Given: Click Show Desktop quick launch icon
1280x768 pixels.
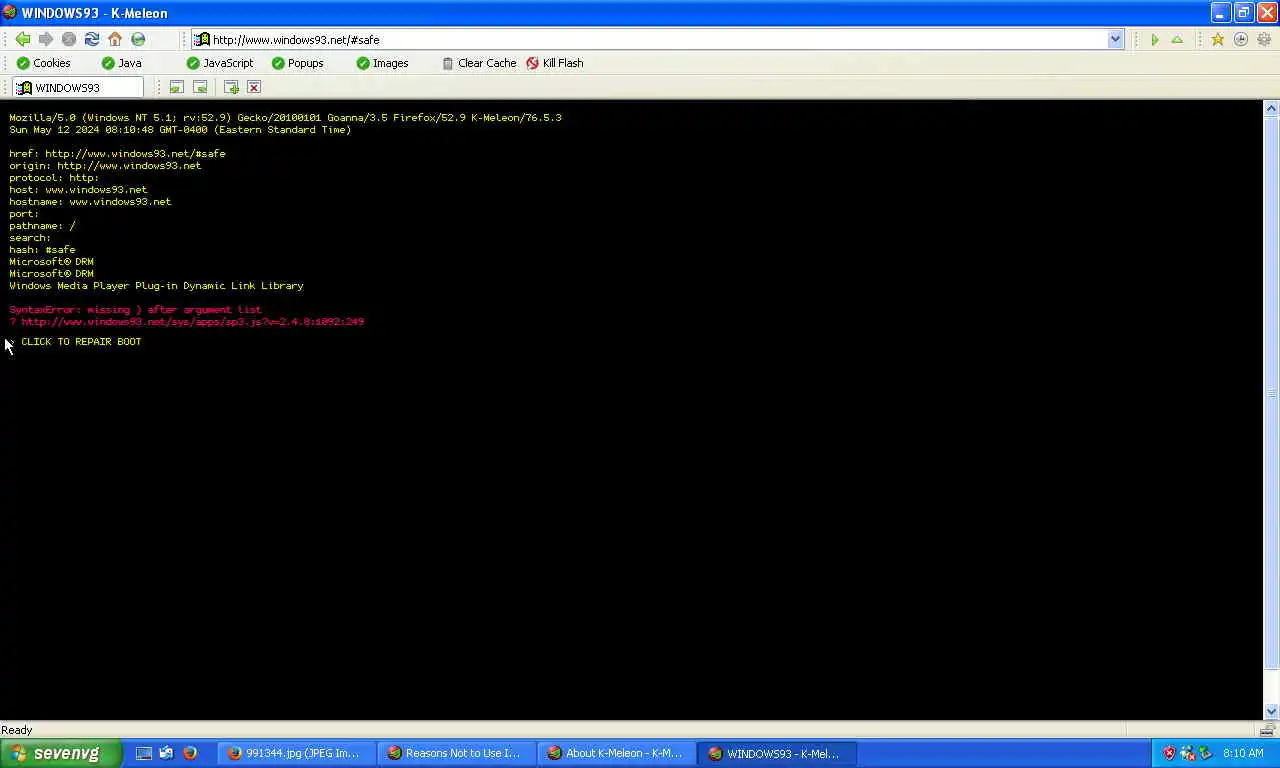Looking at the screenshot, I should [143, 754].
